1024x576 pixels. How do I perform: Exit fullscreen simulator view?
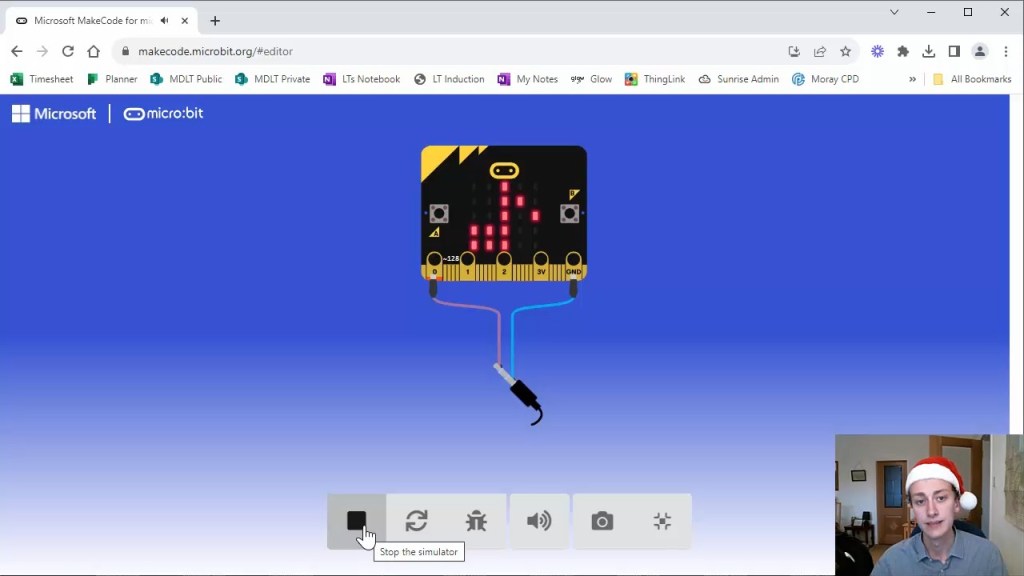point(662,521)
